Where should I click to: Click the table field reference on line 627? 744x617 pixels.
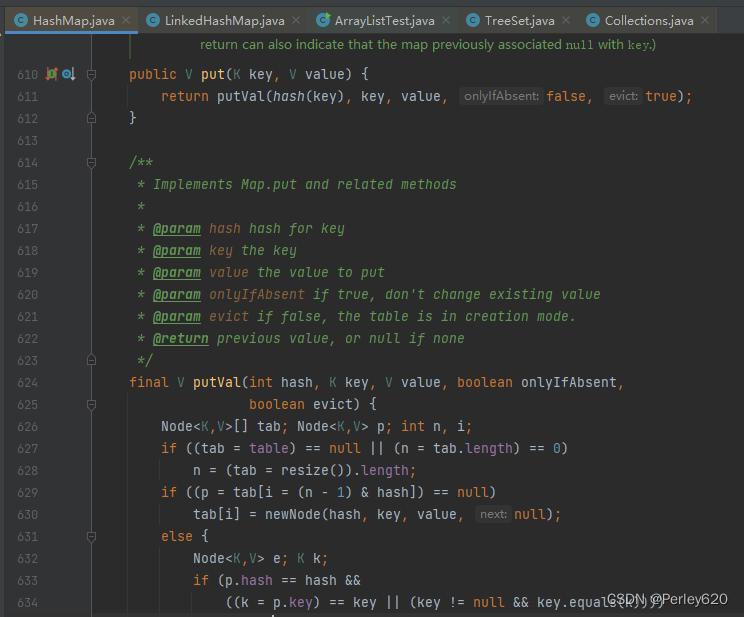tap(269, 449)
